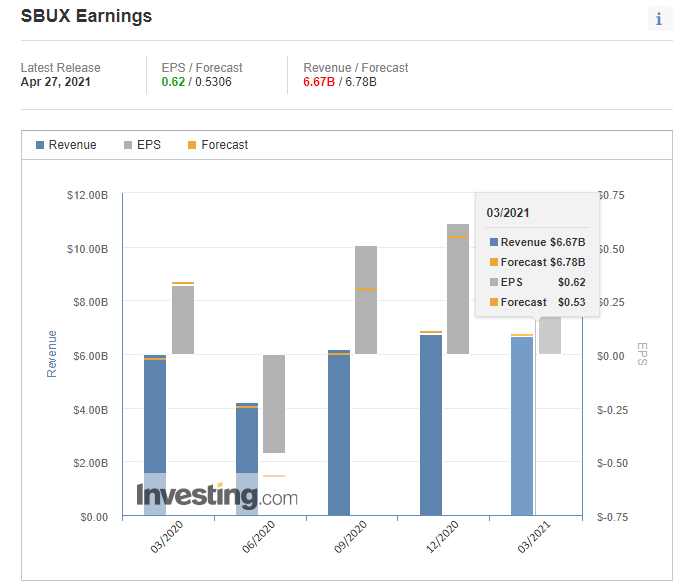The height and width of the screenshot is (588, 684).
Task: Open the info icon beside SBUX Earnings
Action: [x=659, y=19]
